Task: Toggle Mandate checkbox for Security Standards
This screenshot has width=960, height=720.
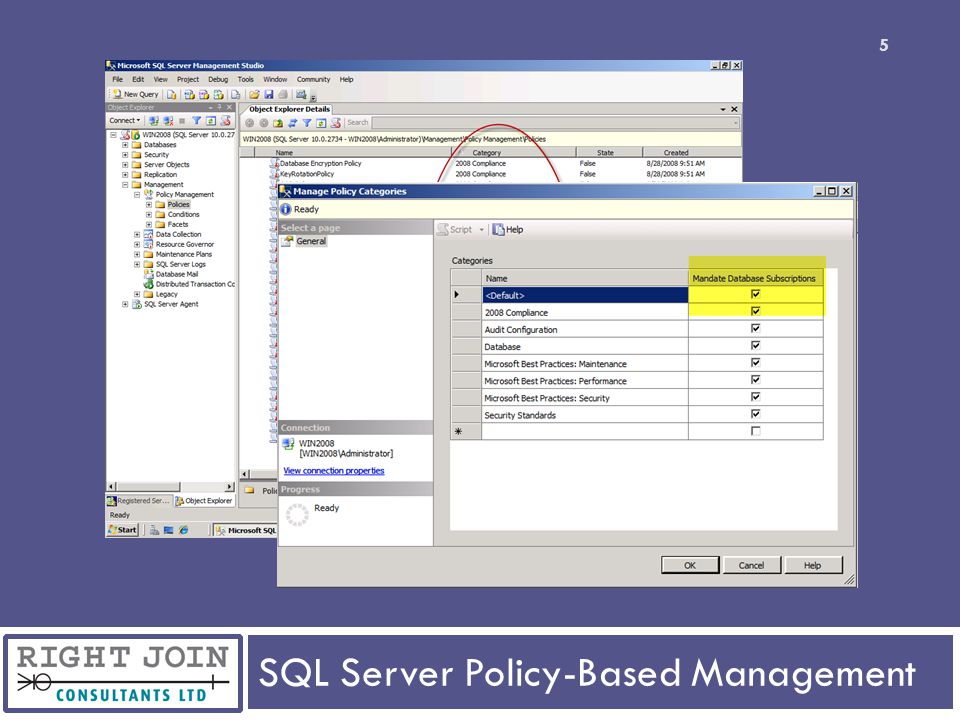Action: click(x=756, y=414)
